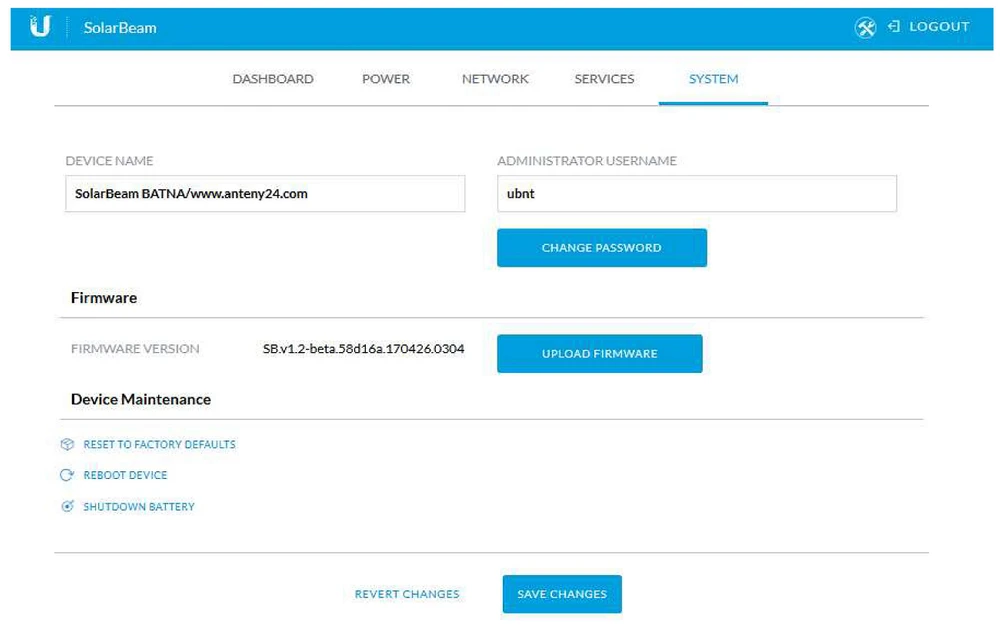Click Revert Changes
Screen dimensions: 1000x634
407,593
